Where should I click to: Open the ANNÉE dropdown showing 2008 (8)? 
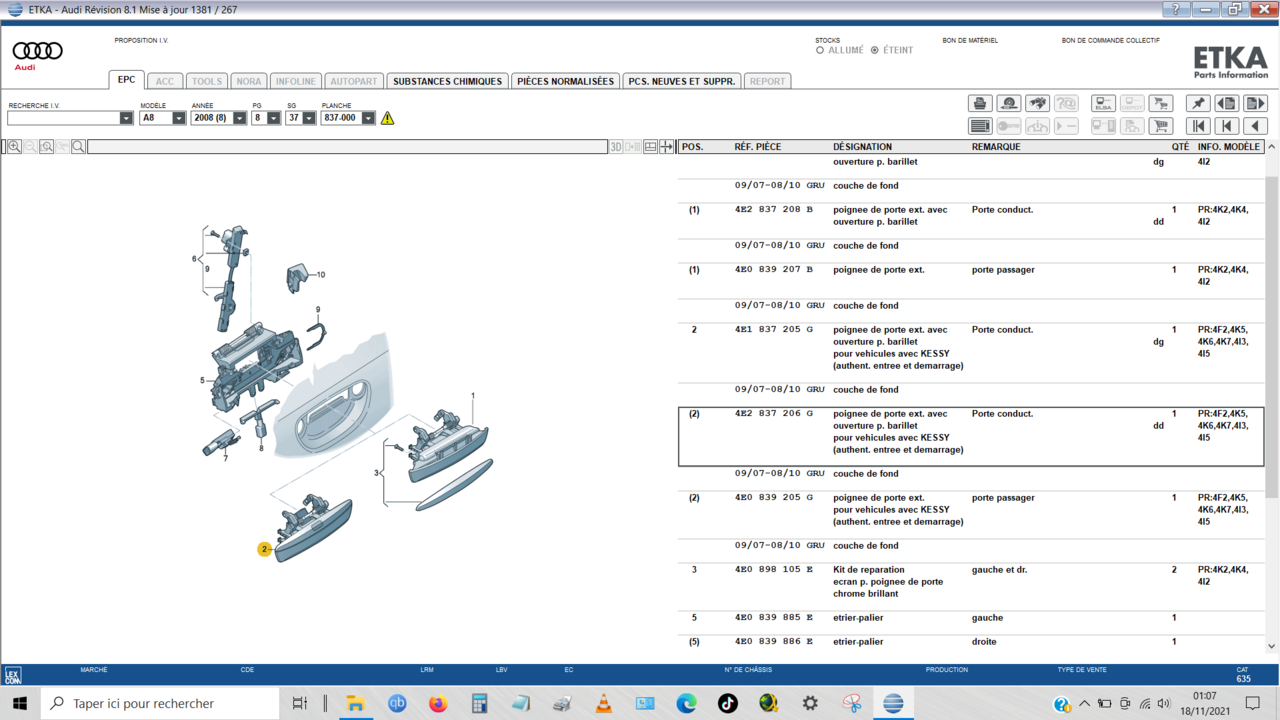tap(239, 118)
